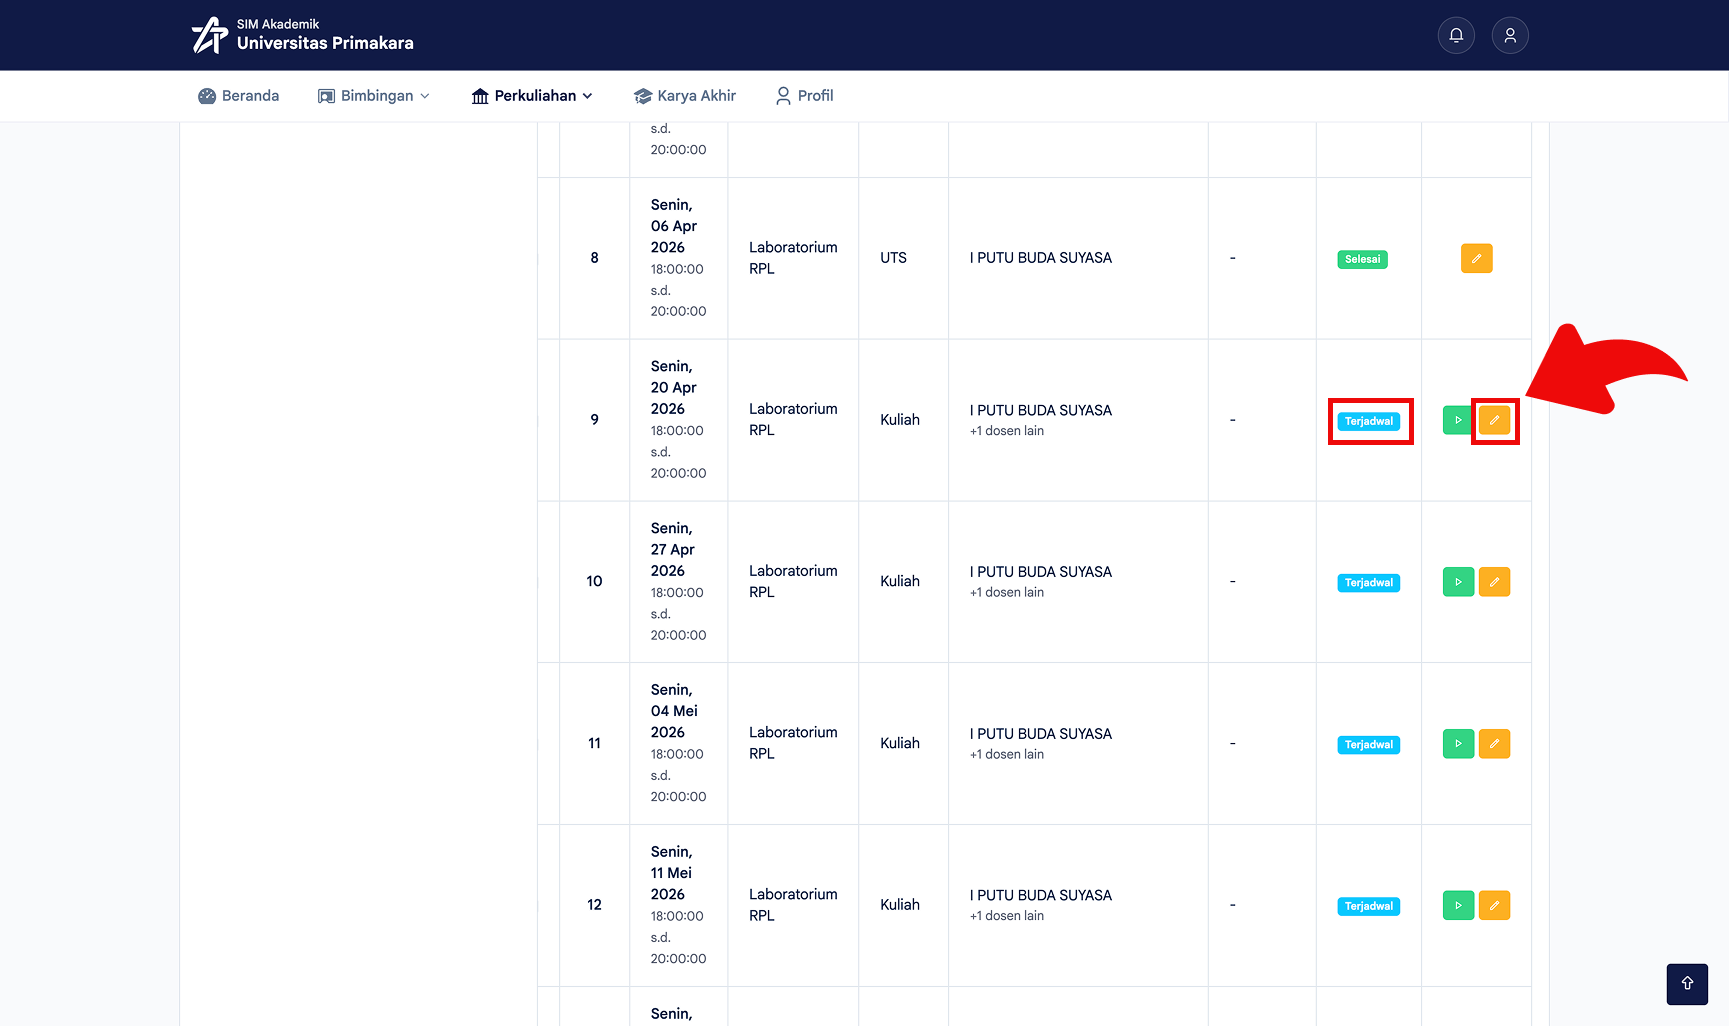Click I PUTU BUDA SUYASA in row 9
The height and width of the screenshot is (1026, 1729).
1040,411
